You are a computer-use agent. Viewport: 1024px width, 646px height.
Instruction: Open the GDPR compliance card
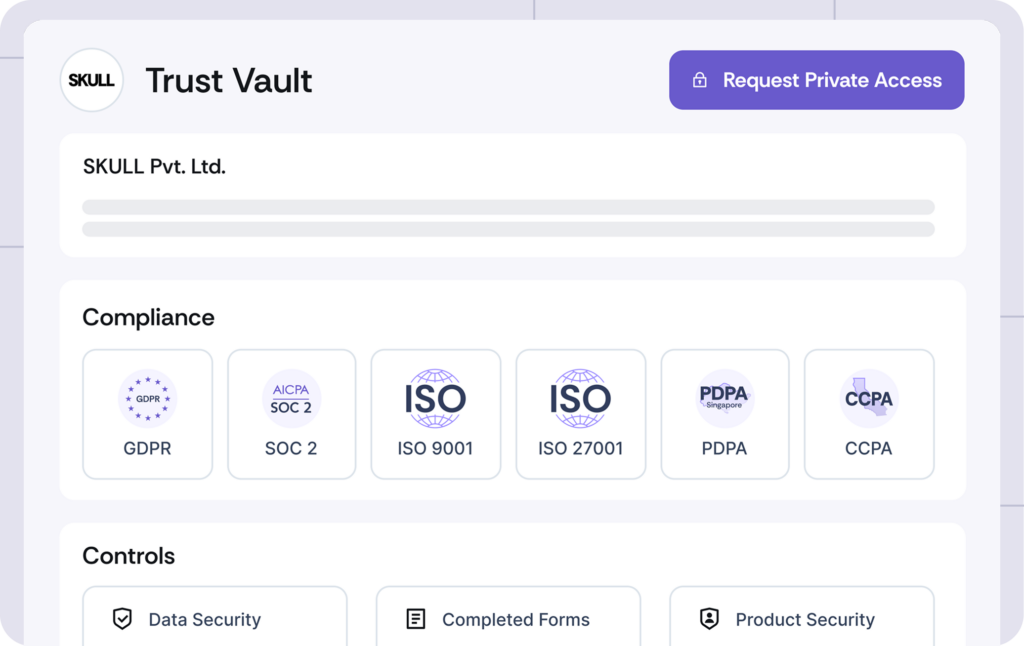pyautogui.click(x=148, y=414)
